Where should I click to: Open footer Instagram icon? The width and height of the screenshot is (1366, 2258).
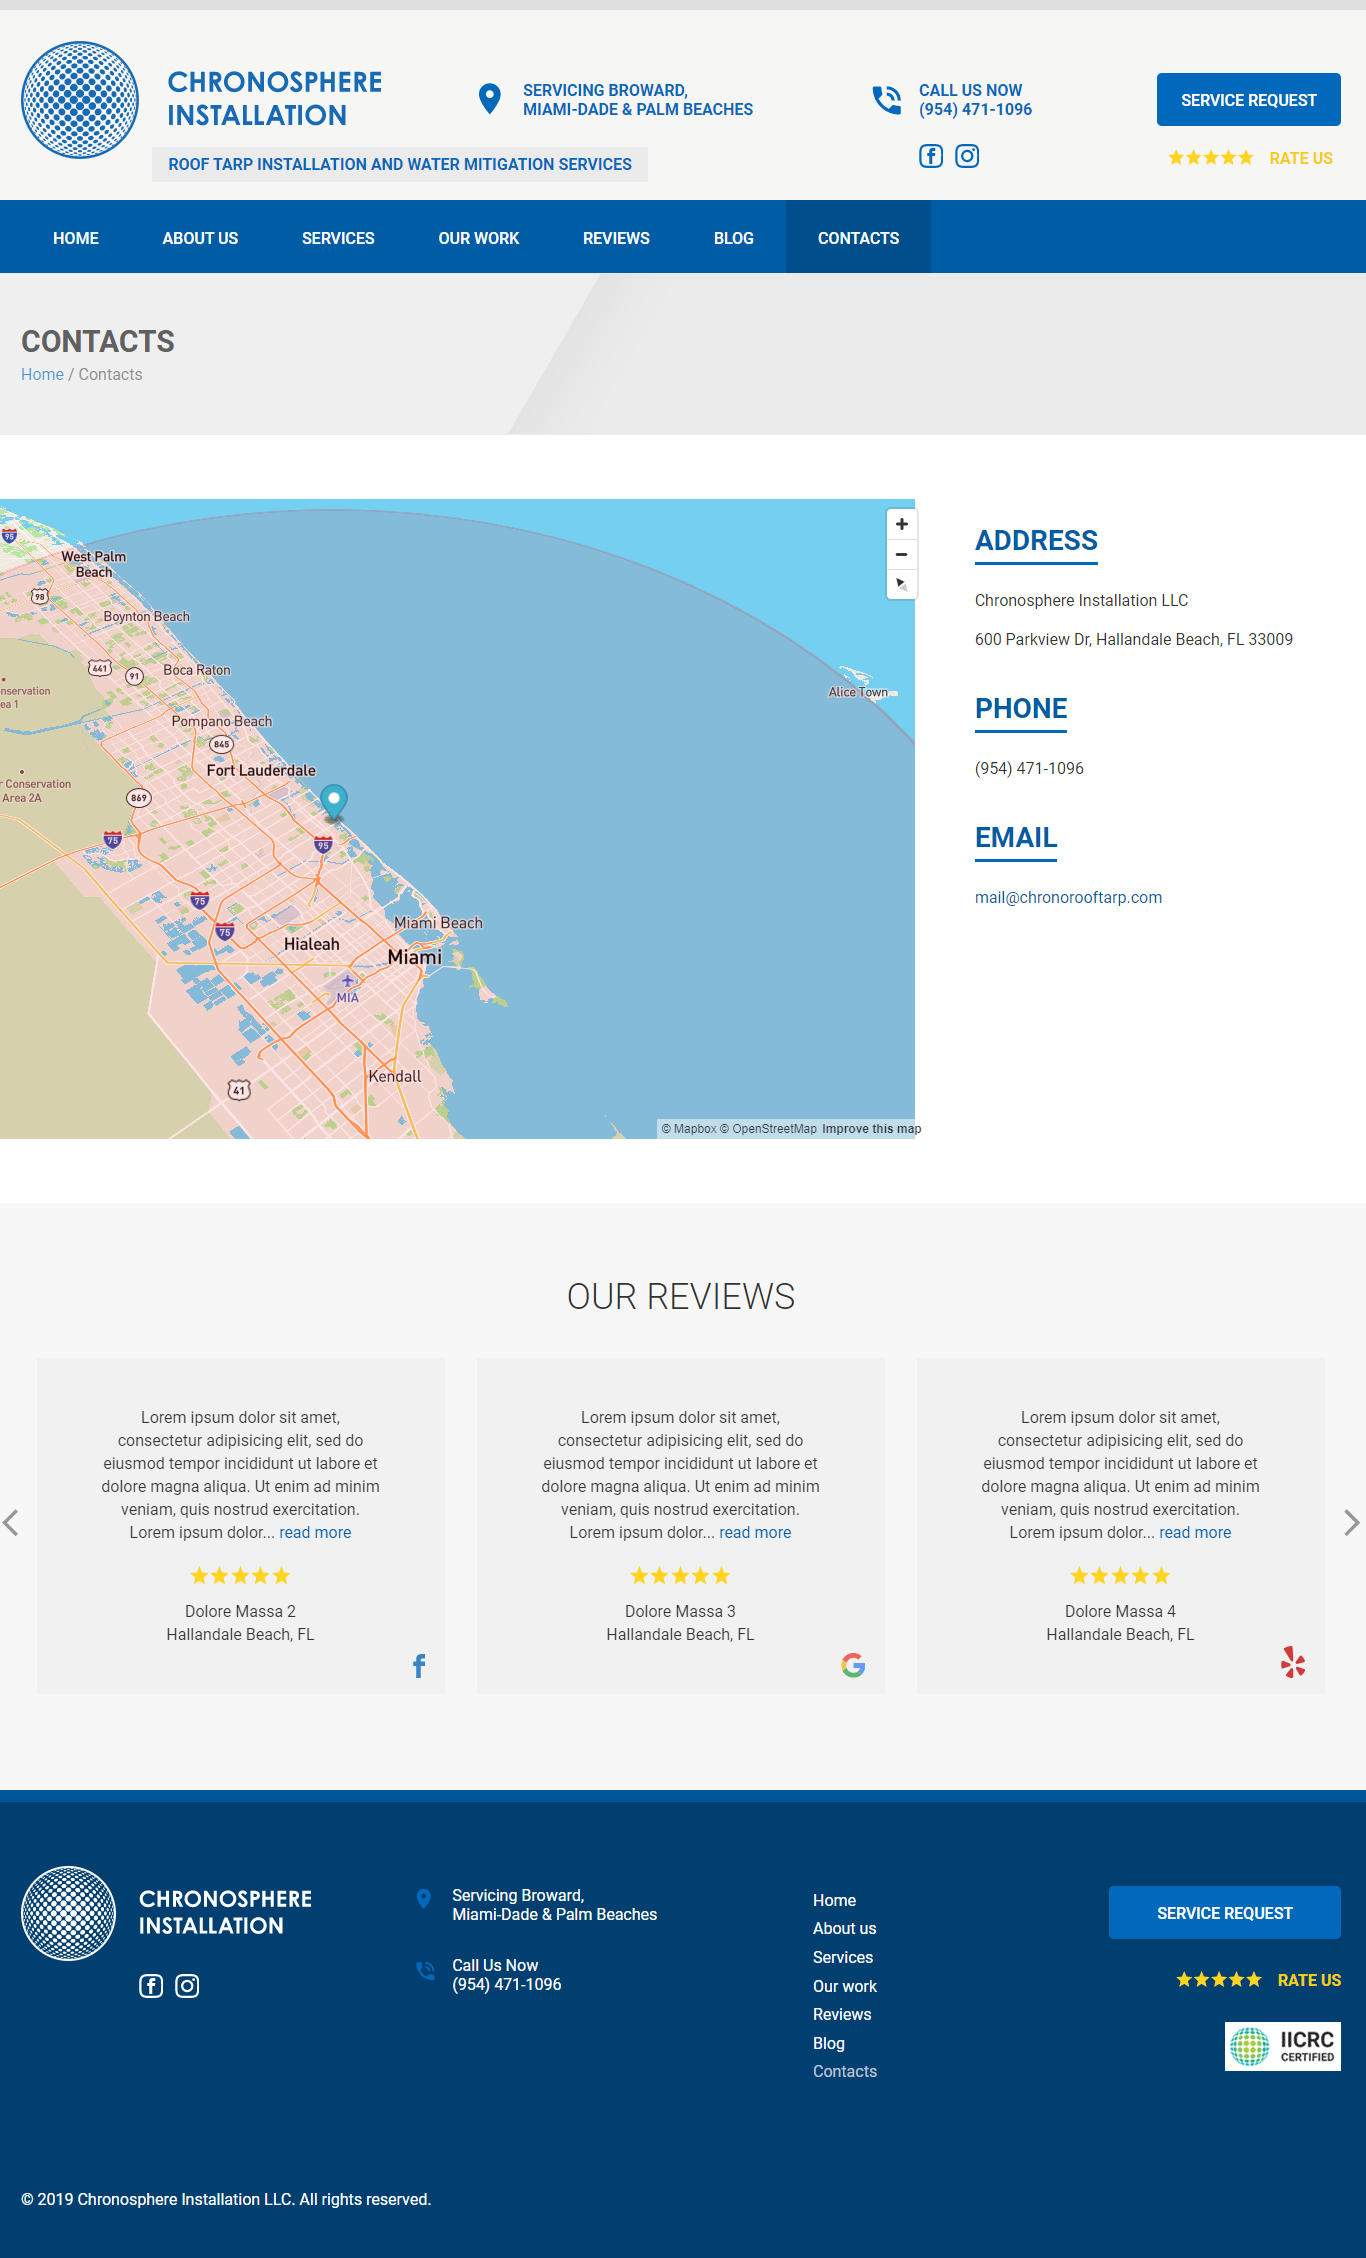pyautogui.click(x=187, y=1986)
